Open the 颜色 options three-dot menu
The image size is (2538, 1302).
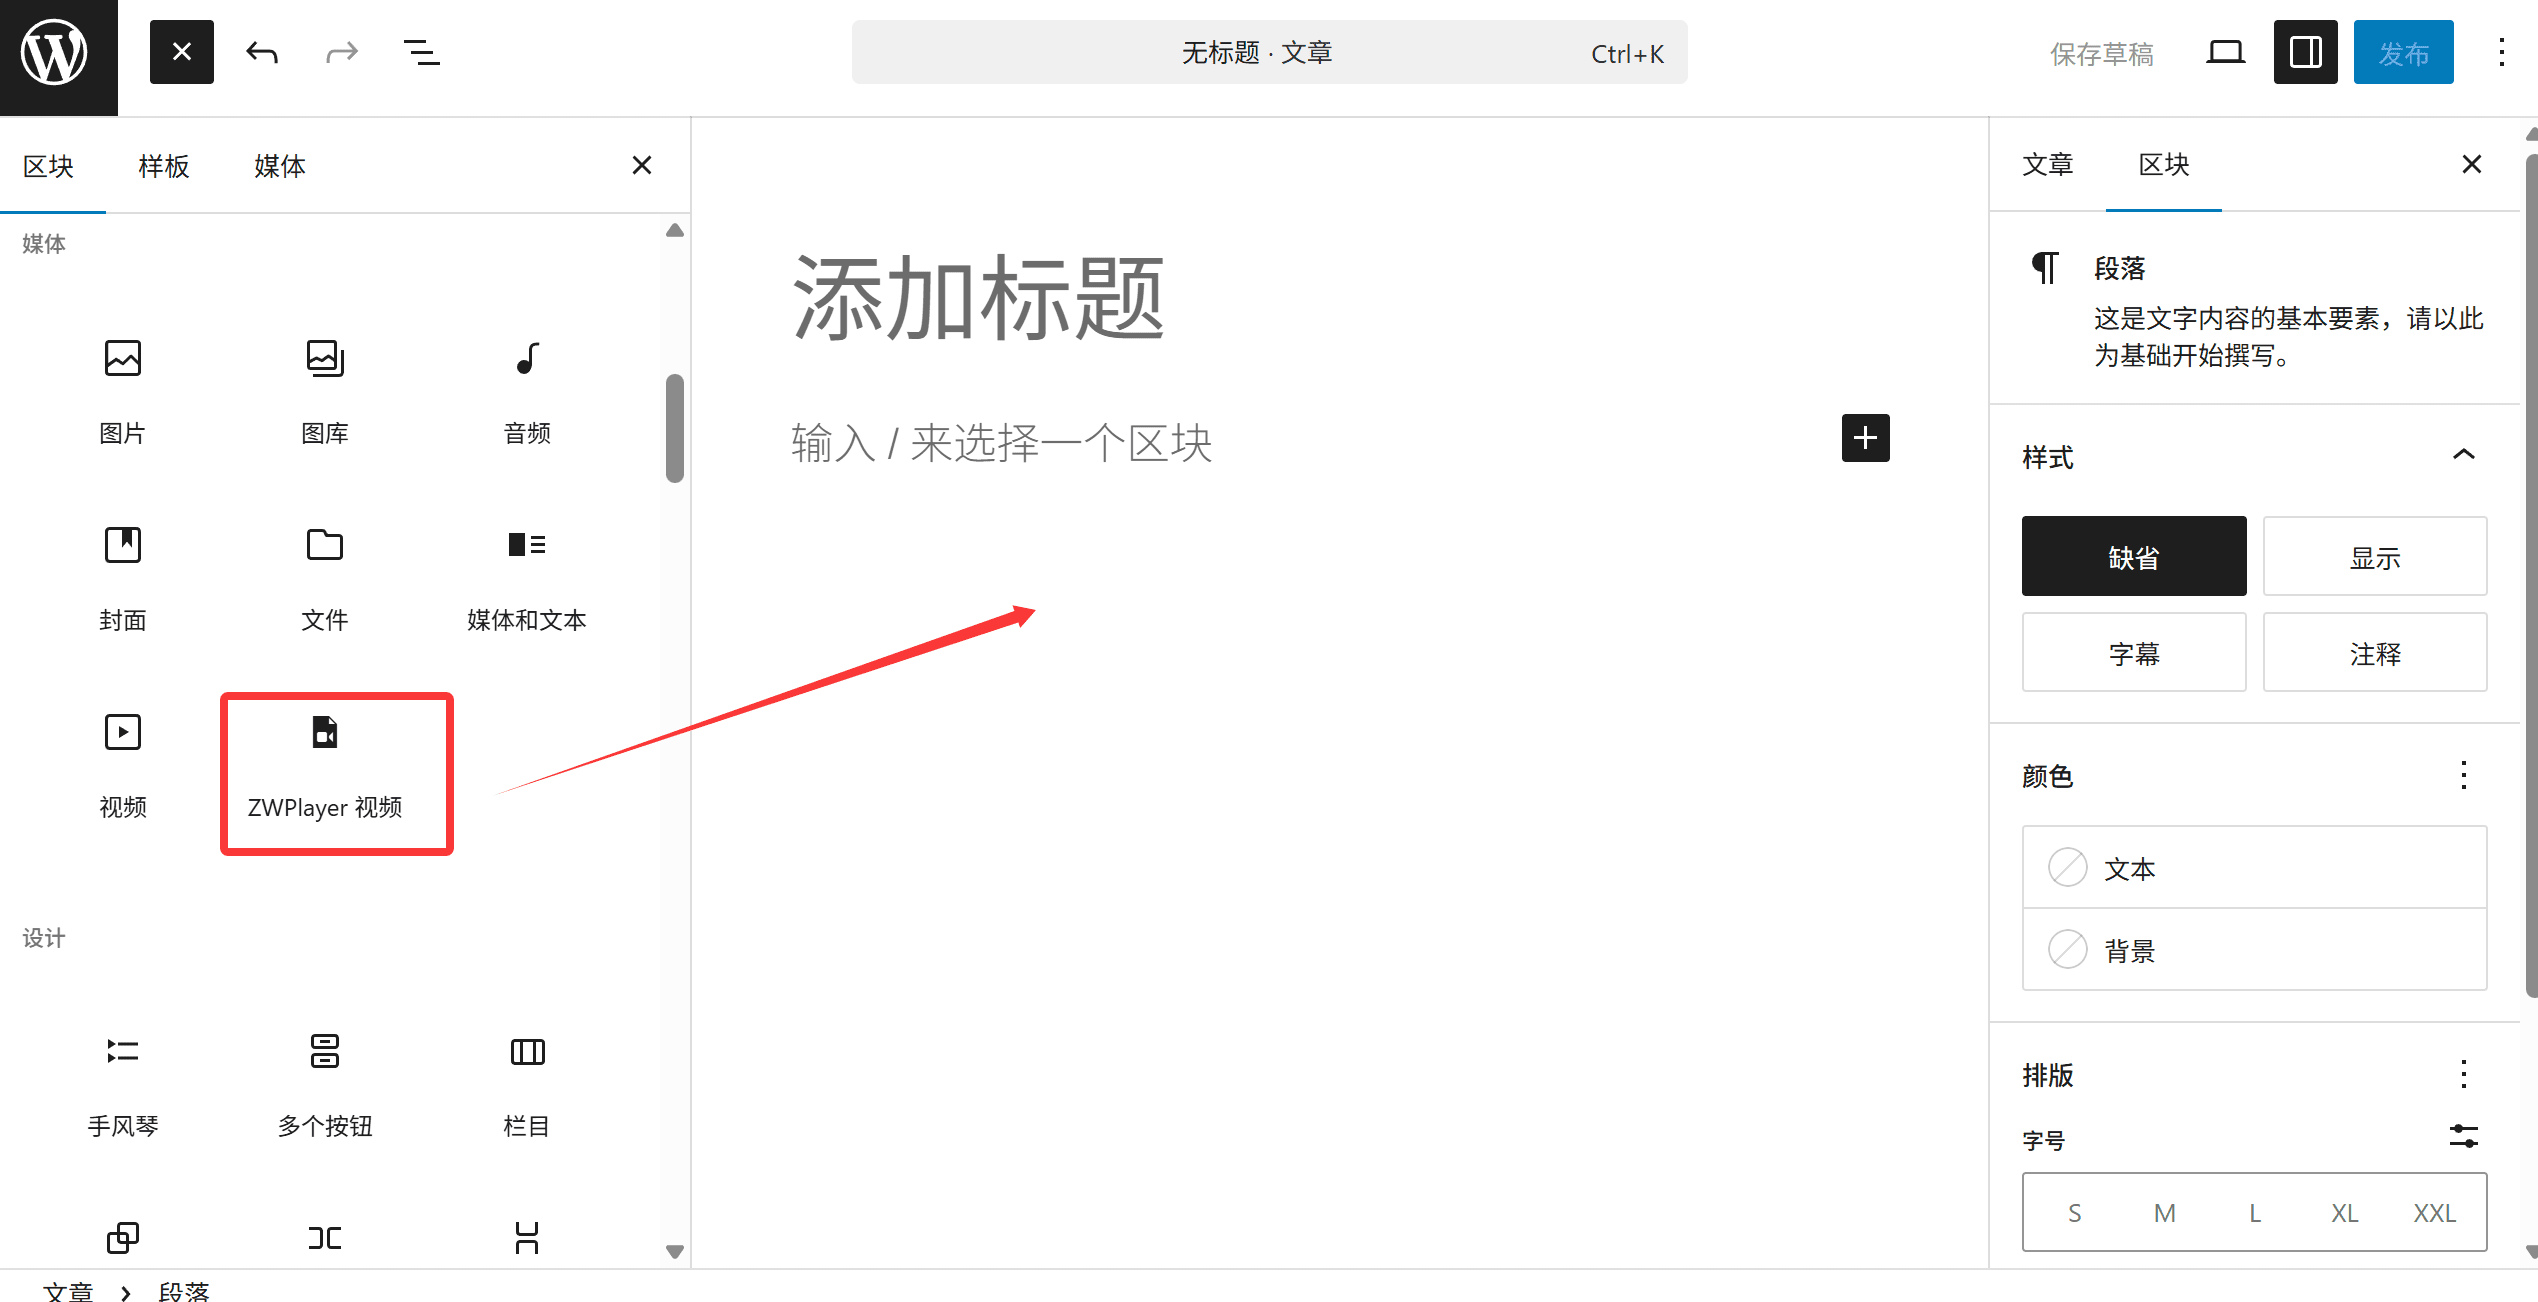pos(2464,776)
